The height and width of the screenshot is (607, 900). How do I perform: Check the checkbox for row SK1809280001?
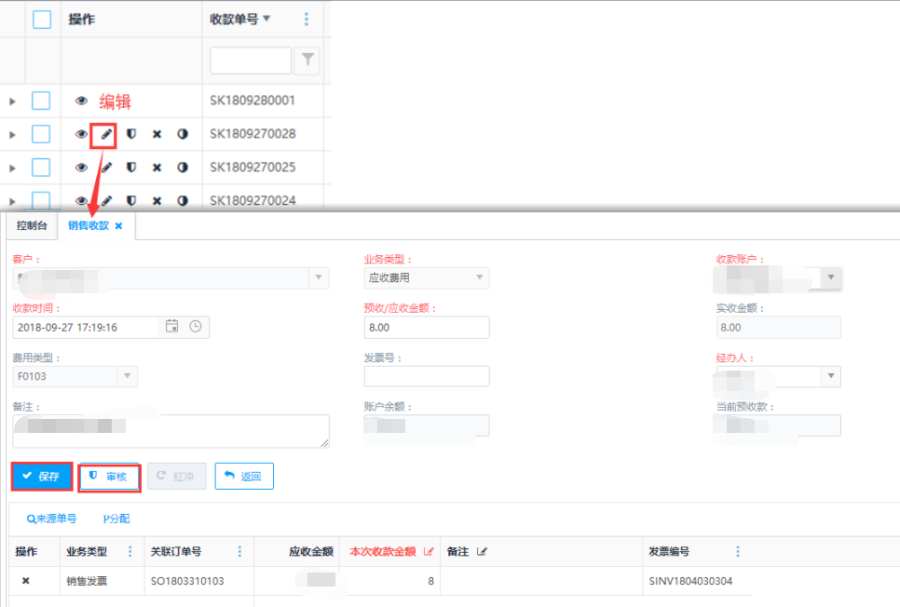[41, 101]
